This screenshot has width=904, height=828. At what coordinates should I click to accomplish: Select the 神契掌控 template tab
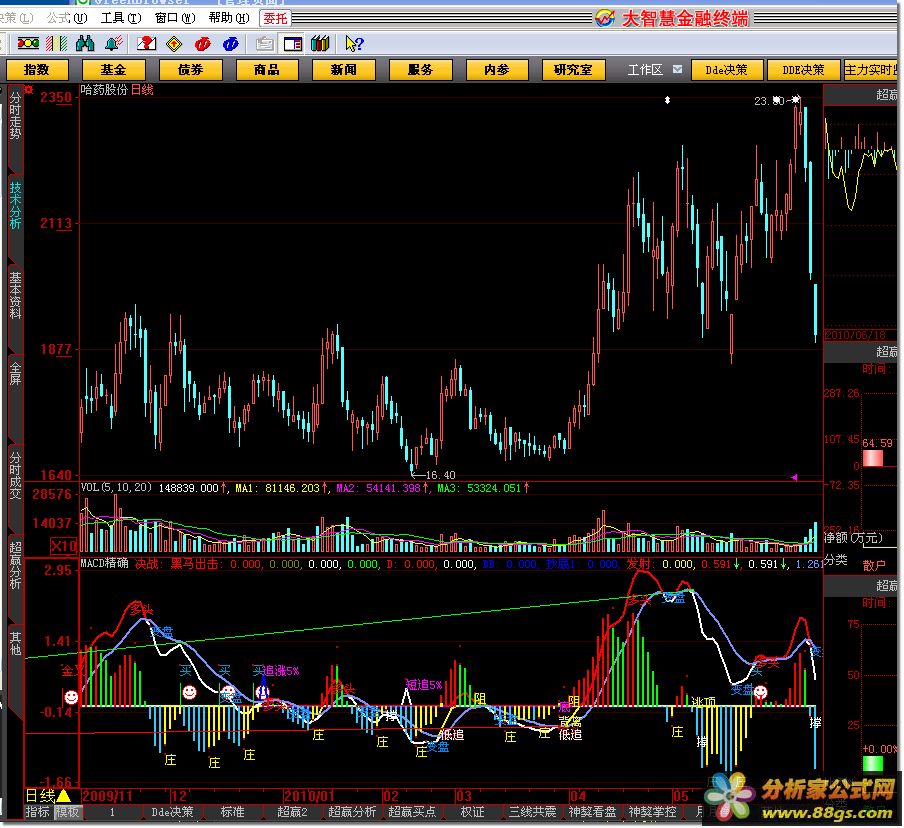tap(652, 812)
